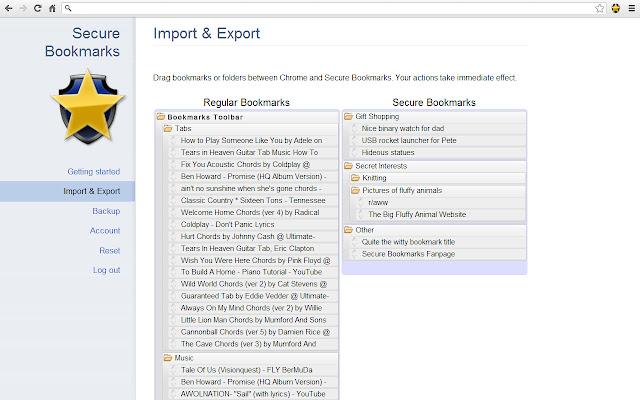
Task: Click the bookmark star in address bar
Action: [599, 8]
